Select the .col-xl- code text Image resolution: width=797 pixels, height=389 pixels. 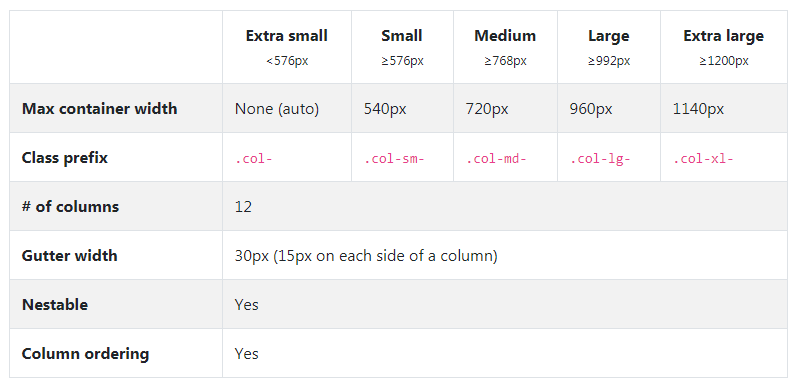click(x=703, y=159)
